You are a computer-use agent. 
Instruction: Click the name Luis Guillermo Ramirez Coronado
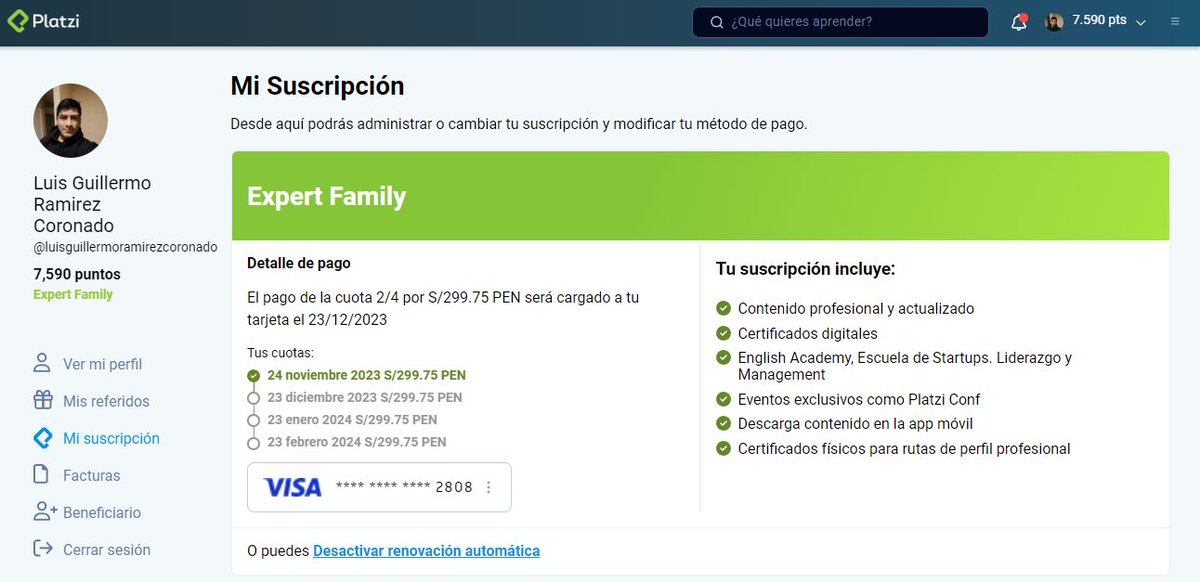pos(92,204)
